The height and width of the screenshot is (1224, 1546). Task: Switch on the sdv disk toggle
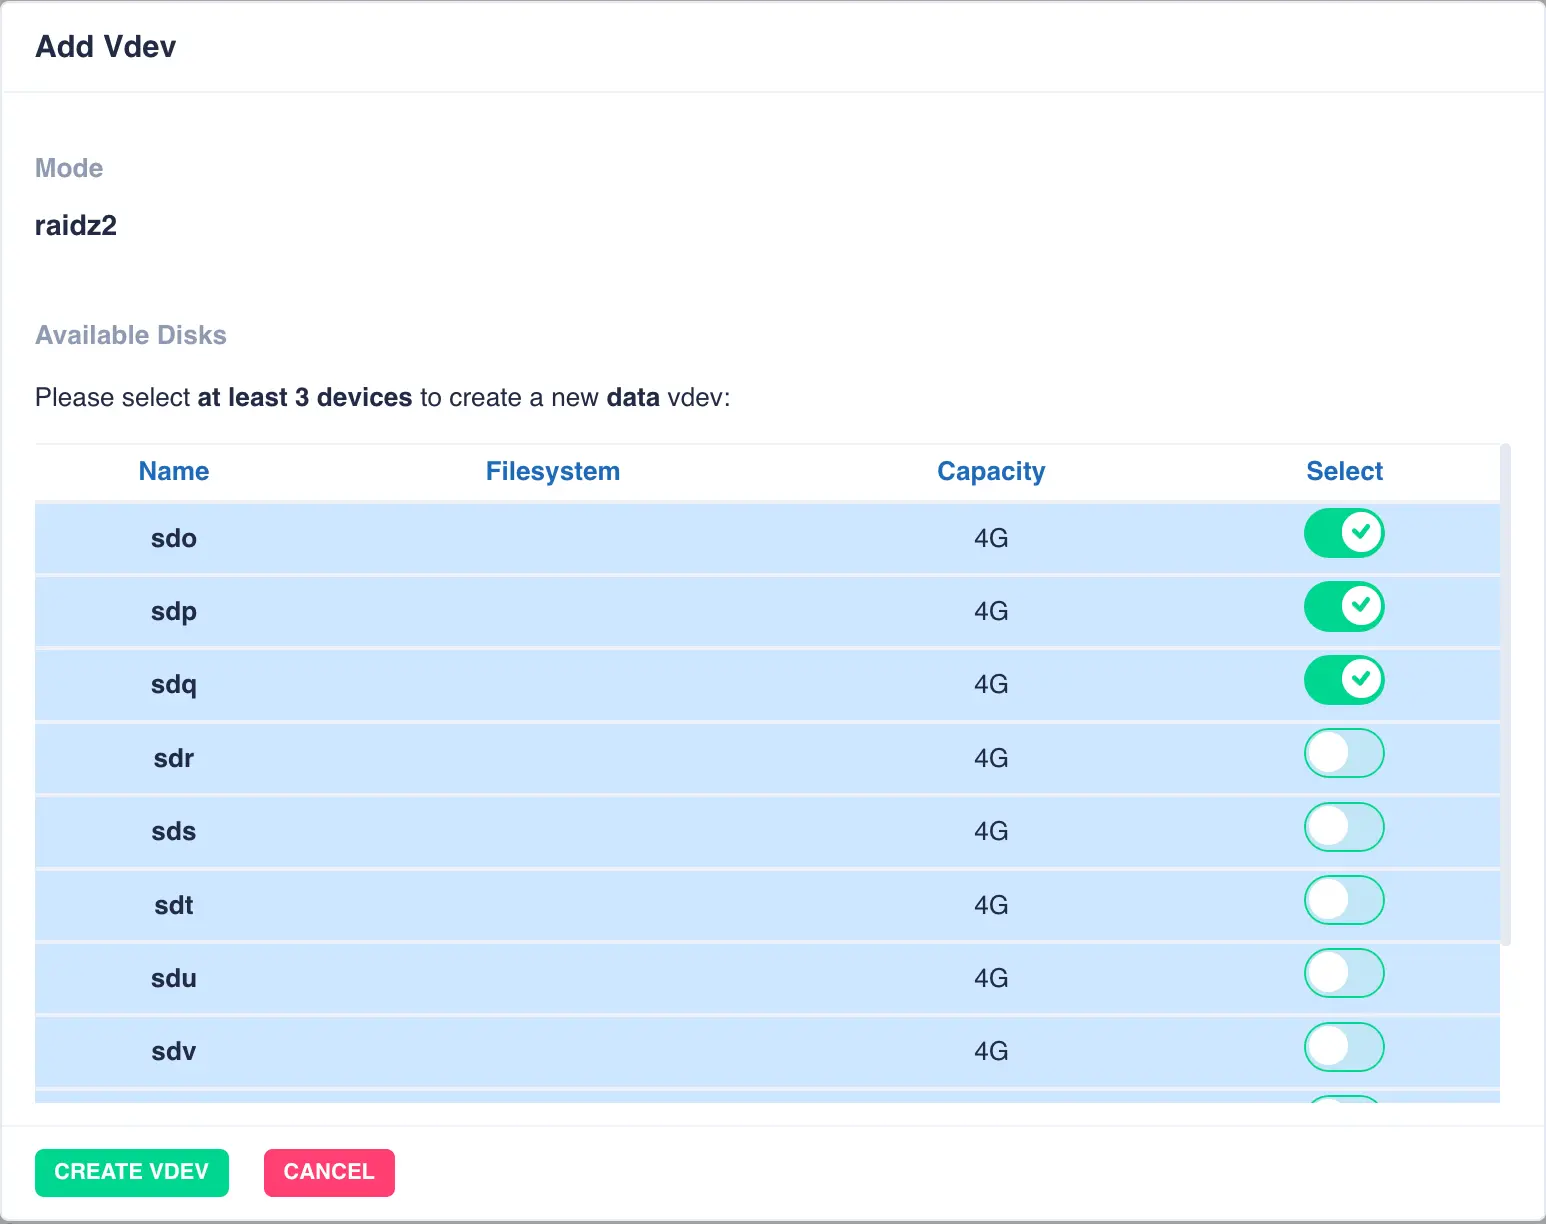[1343, 1048]
